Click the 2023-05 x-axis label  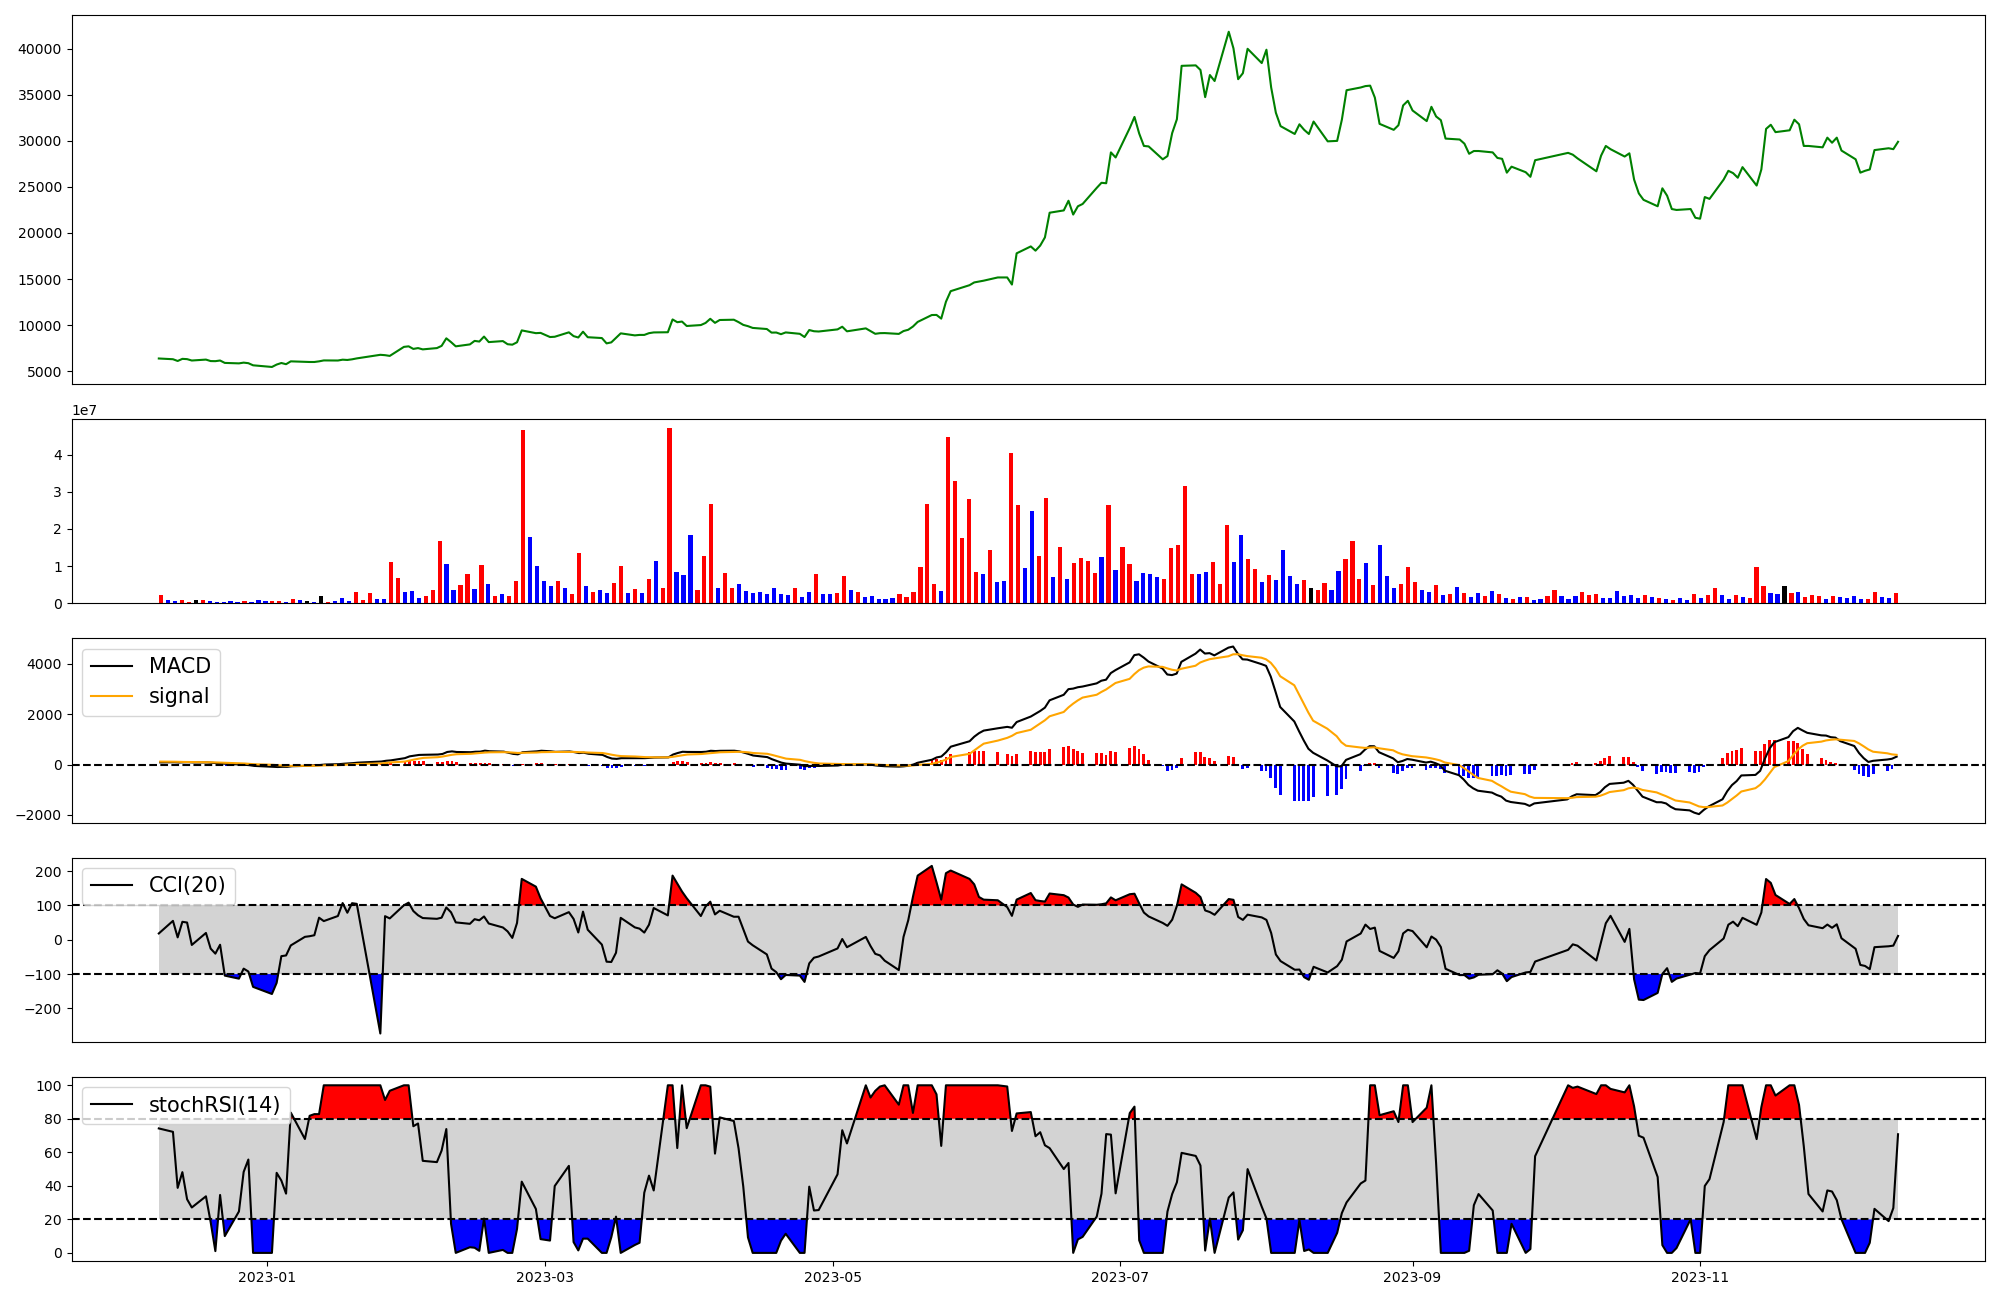tap(833, 1277)
